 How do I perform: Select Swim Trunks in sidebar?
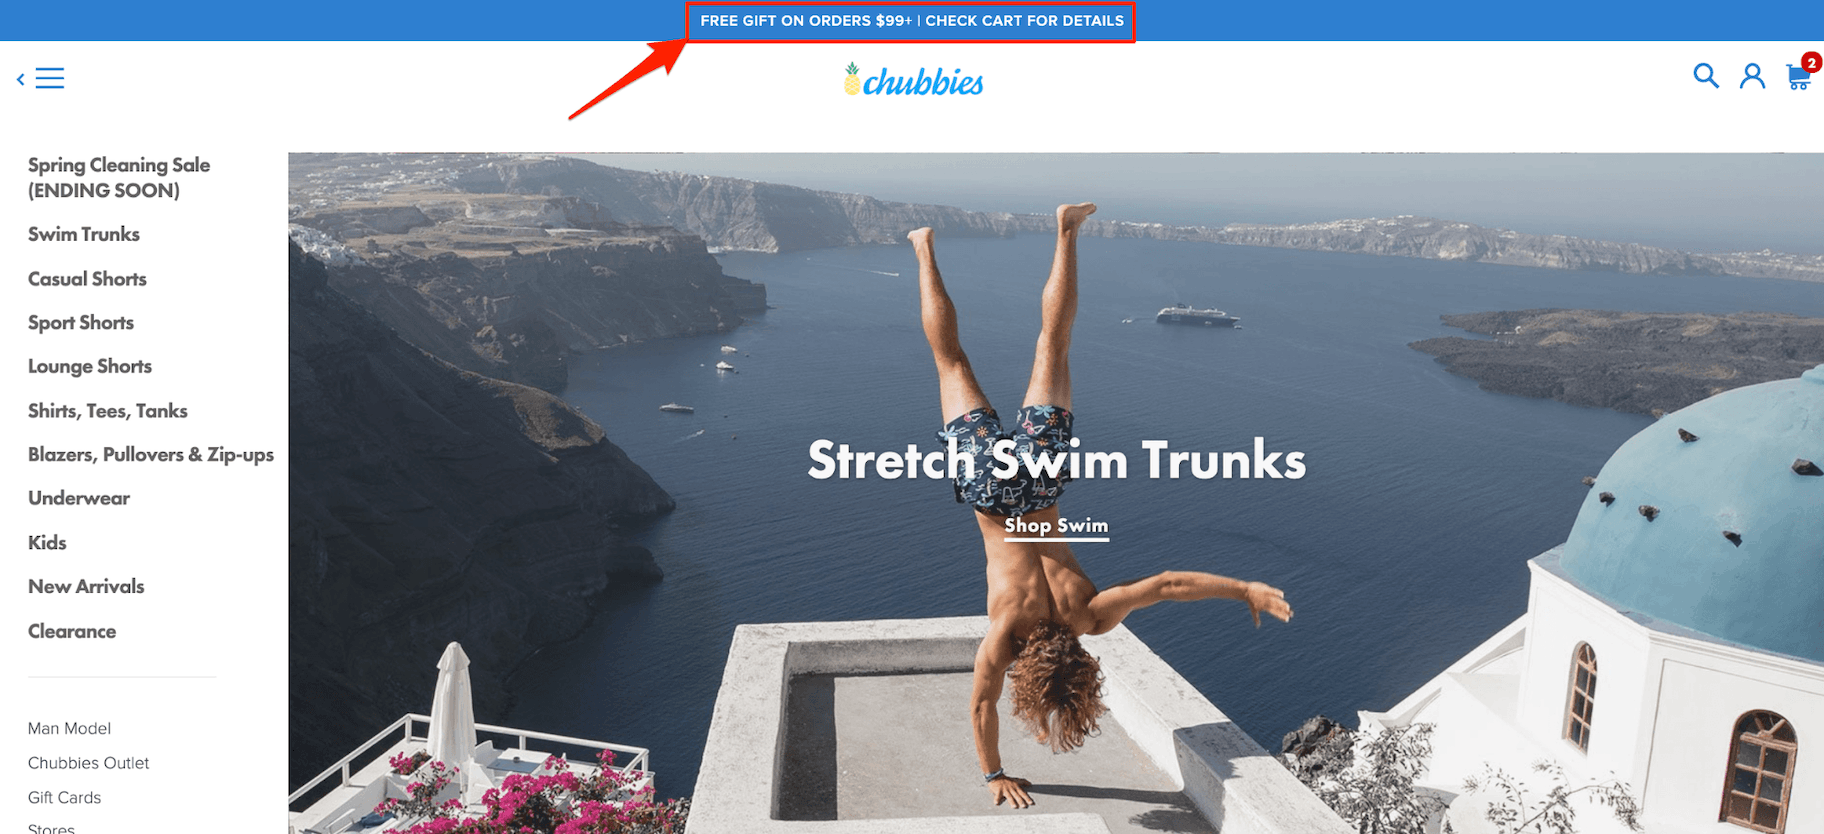tap(84, 234)
